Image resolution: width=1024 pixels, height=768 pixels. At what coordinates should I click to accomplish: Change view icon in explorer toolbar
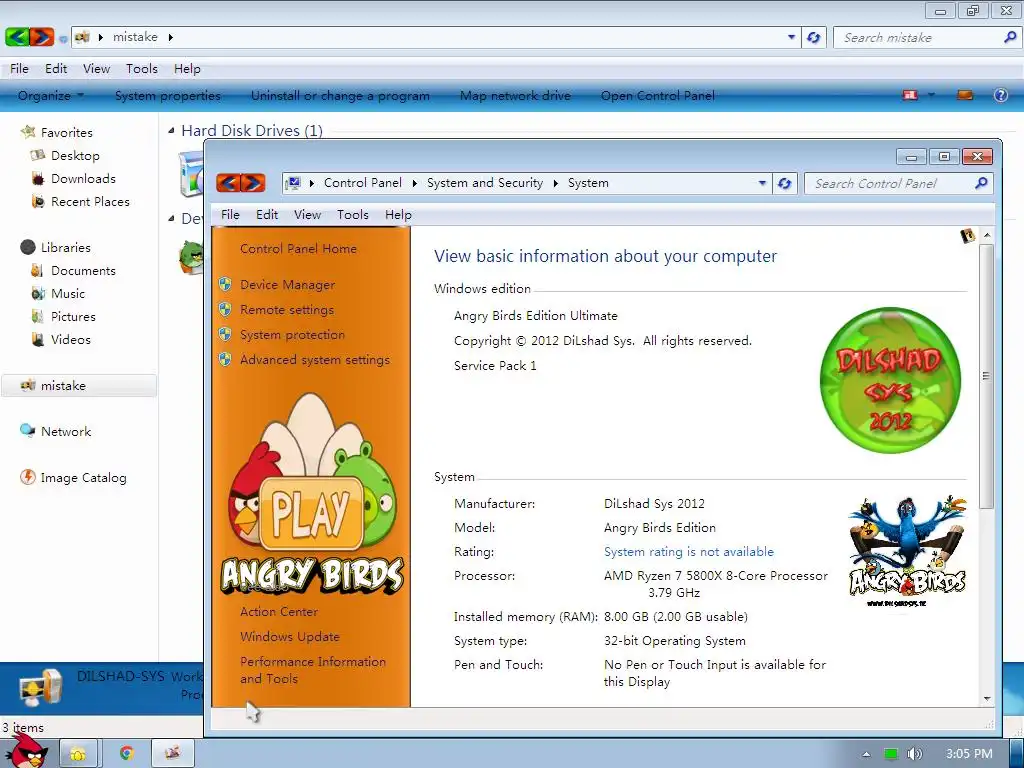[x=910, y=95]
